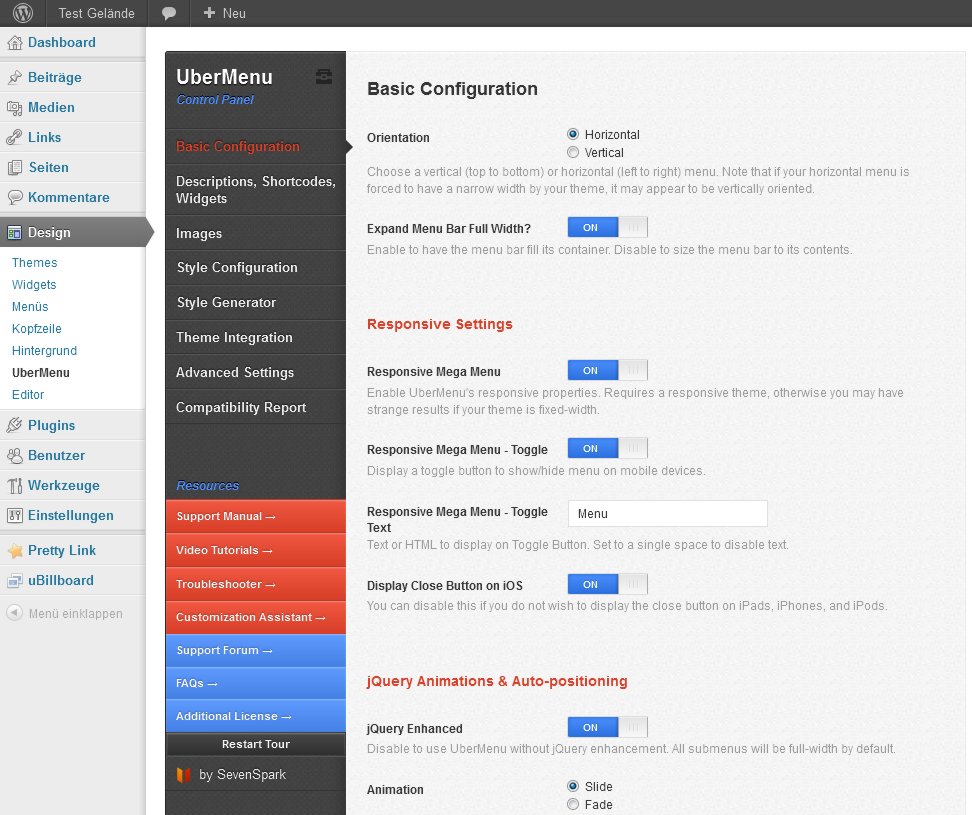Screen dimensions: 972x815
Task: Toggle Responsive Mega Menu - Toggle switch
Action: click(x=608, y=448)
